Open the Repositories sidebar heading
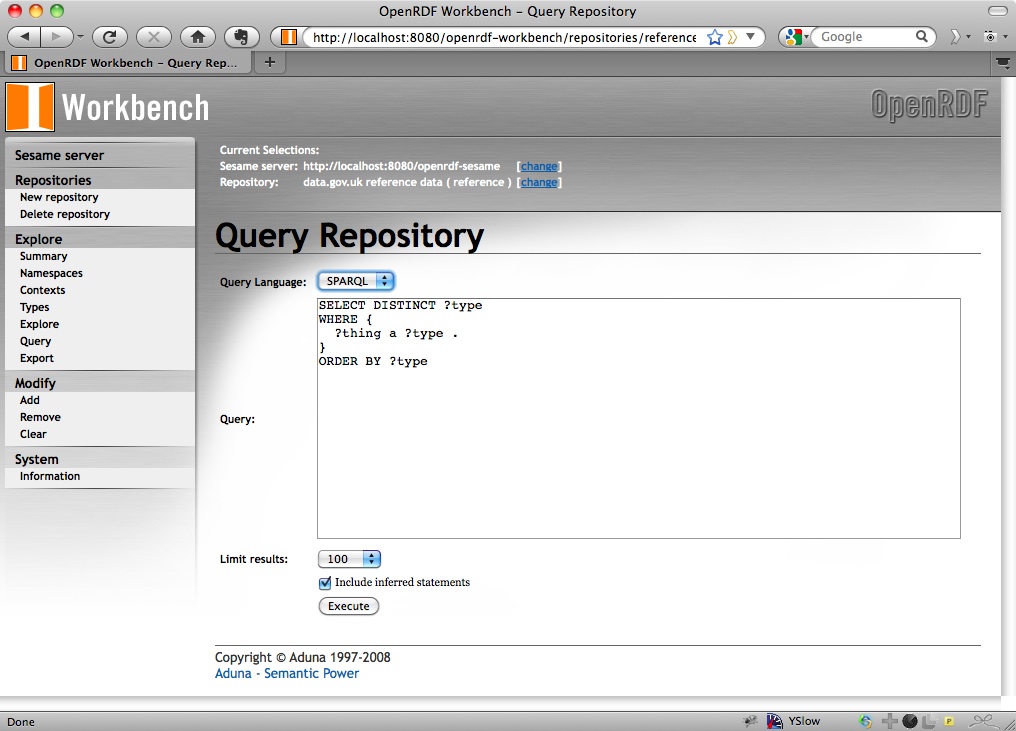This screenshot has width=1016, height=731. click(53, 180)
